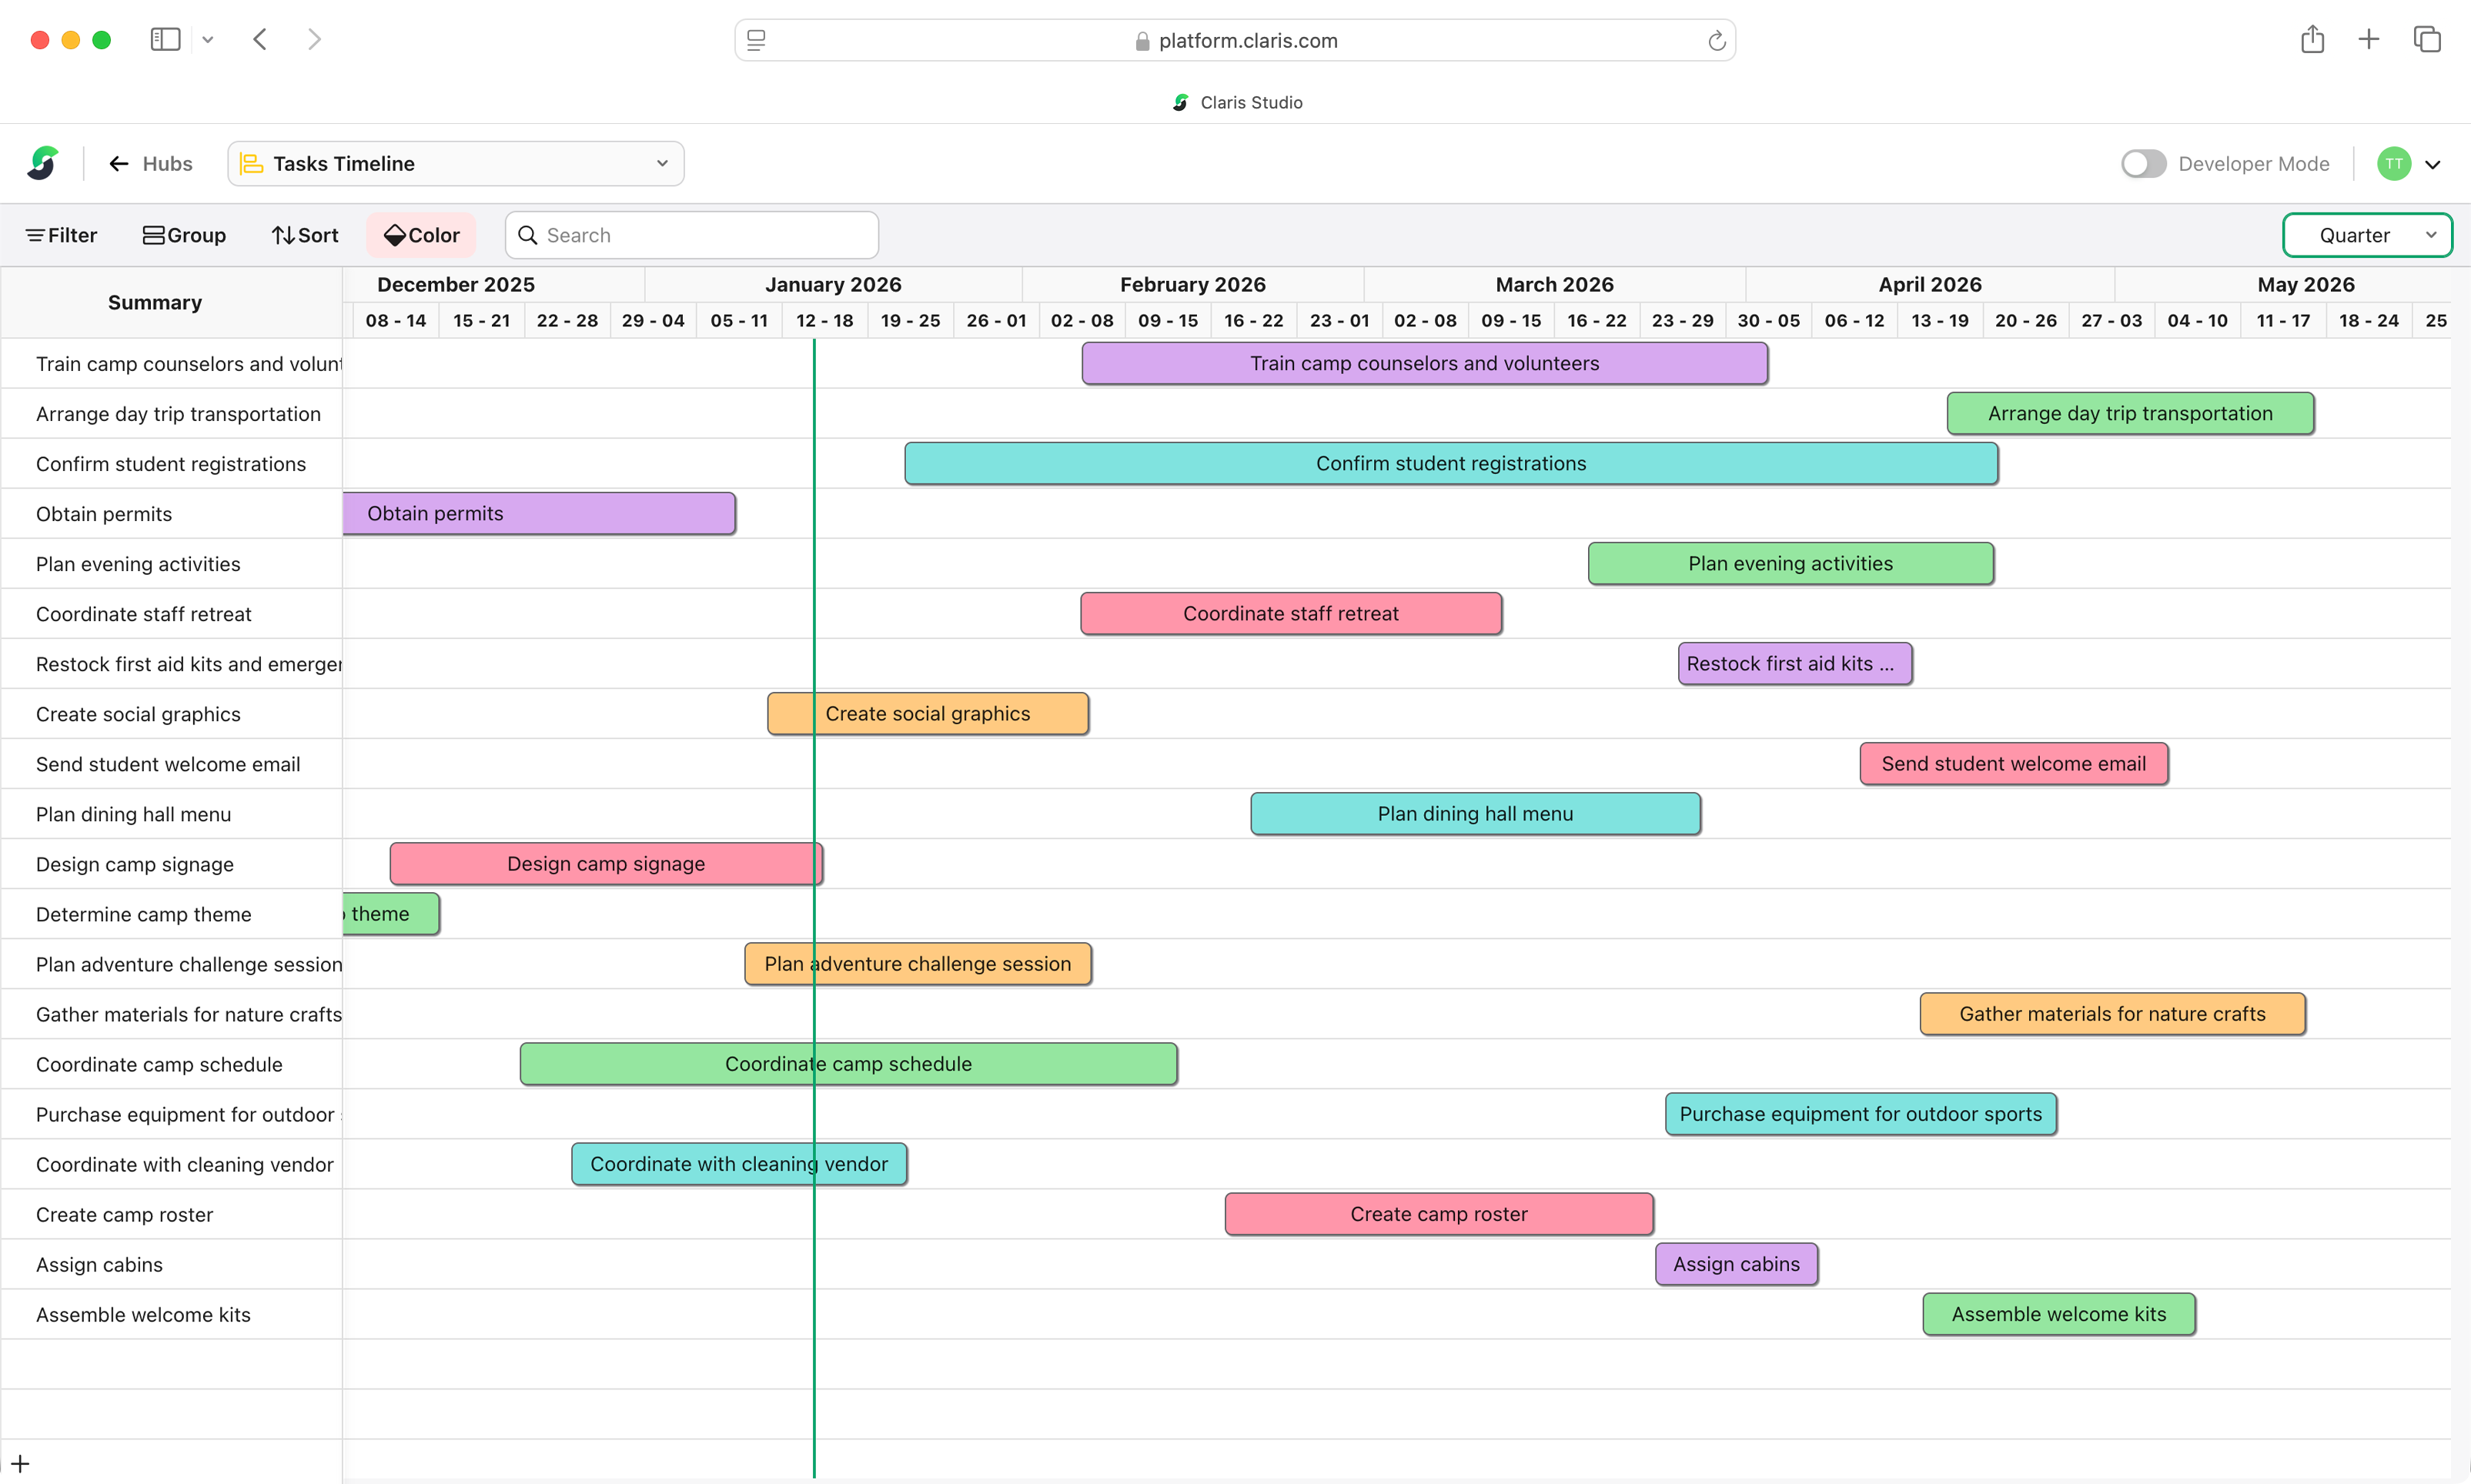Image resolution: width=2471 pixels, height=1484 pixels.
Task: Open the Group options
Action: [184, 235]
